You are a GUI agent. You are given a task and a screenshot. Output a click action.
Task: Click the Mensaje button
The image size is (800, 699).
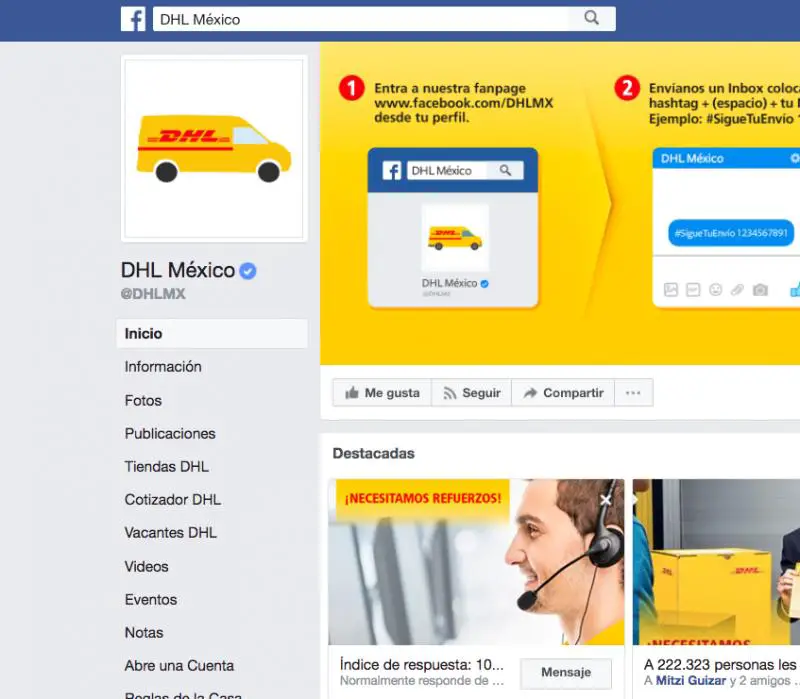tap(566, 672)
